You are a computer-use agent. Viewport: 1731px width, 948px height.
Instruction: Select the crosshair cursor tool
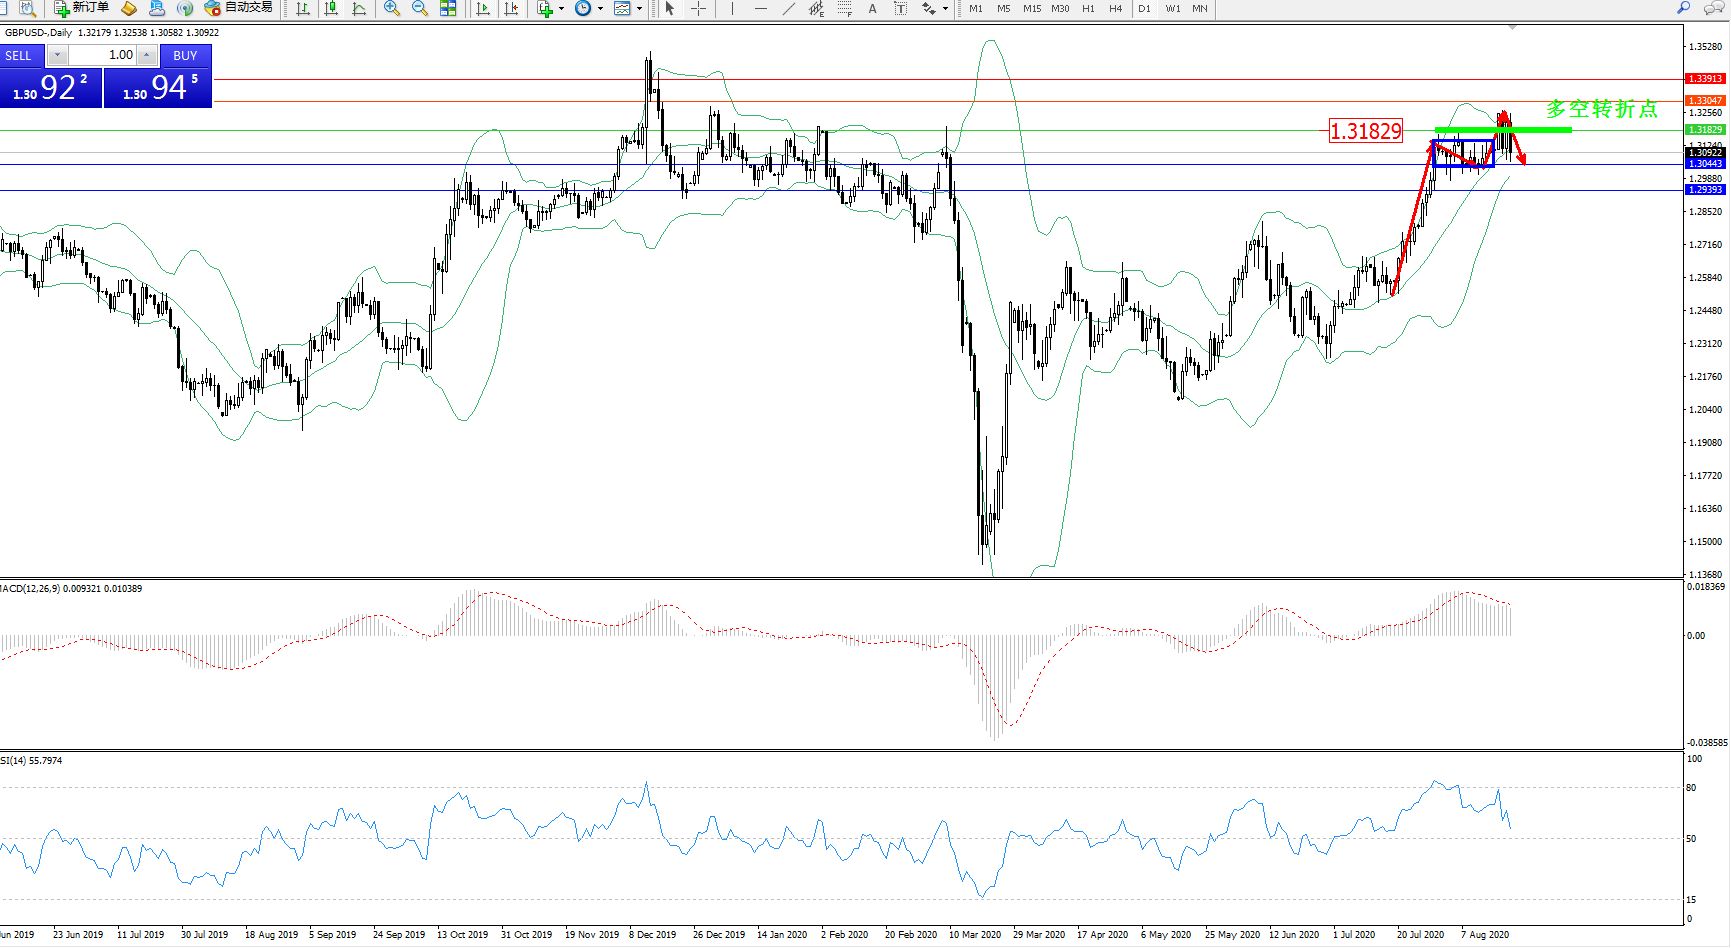point(698,8)
